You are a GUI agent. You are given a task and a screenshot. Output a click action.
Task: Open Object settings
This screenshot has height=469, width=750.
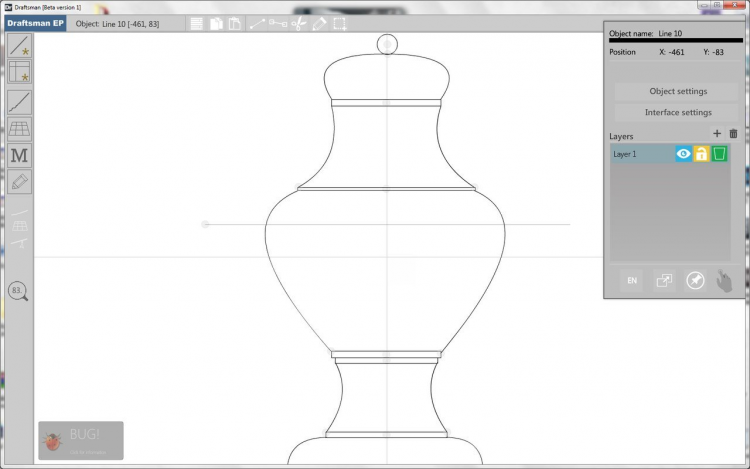tap(678, 91)
